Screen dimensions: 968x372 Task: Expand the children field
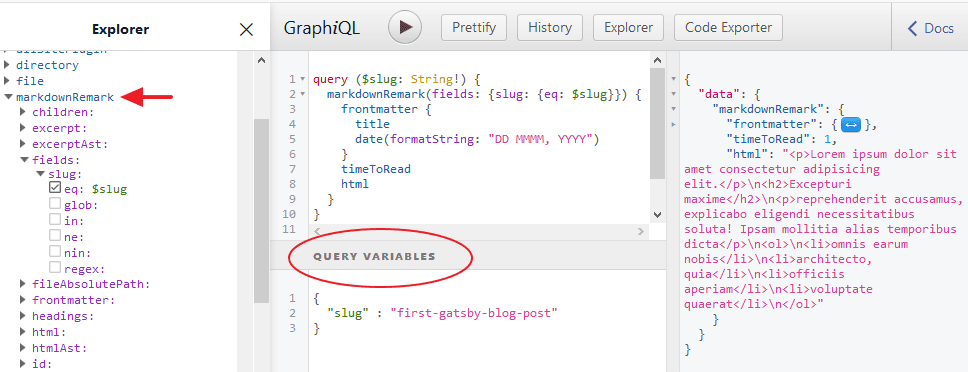[23, 112]
